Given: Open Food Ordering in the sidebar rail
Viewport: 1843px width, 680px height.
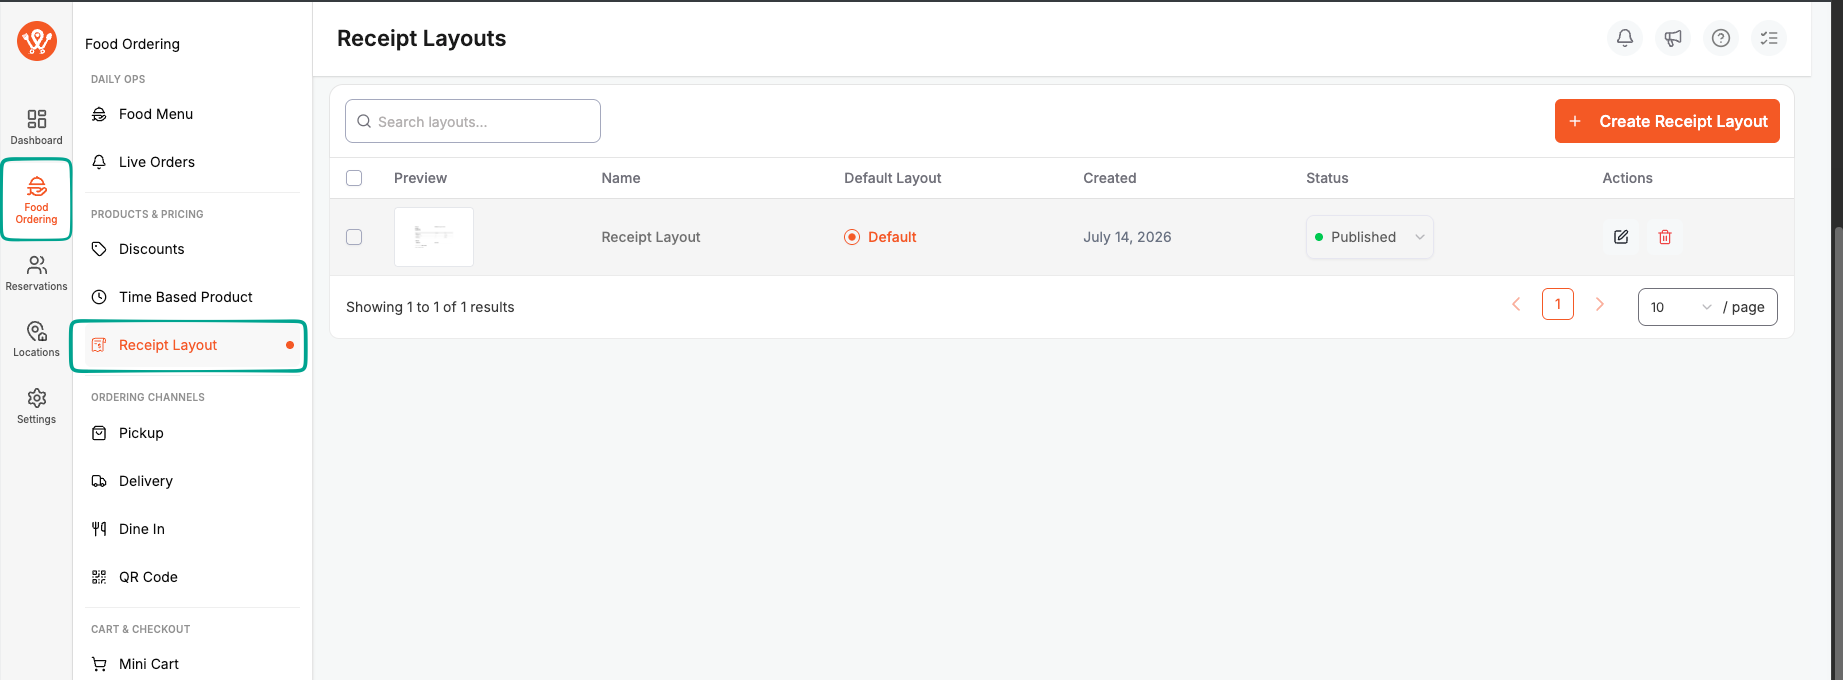Looking at the screenshot, I should click(x=37, y=199).
